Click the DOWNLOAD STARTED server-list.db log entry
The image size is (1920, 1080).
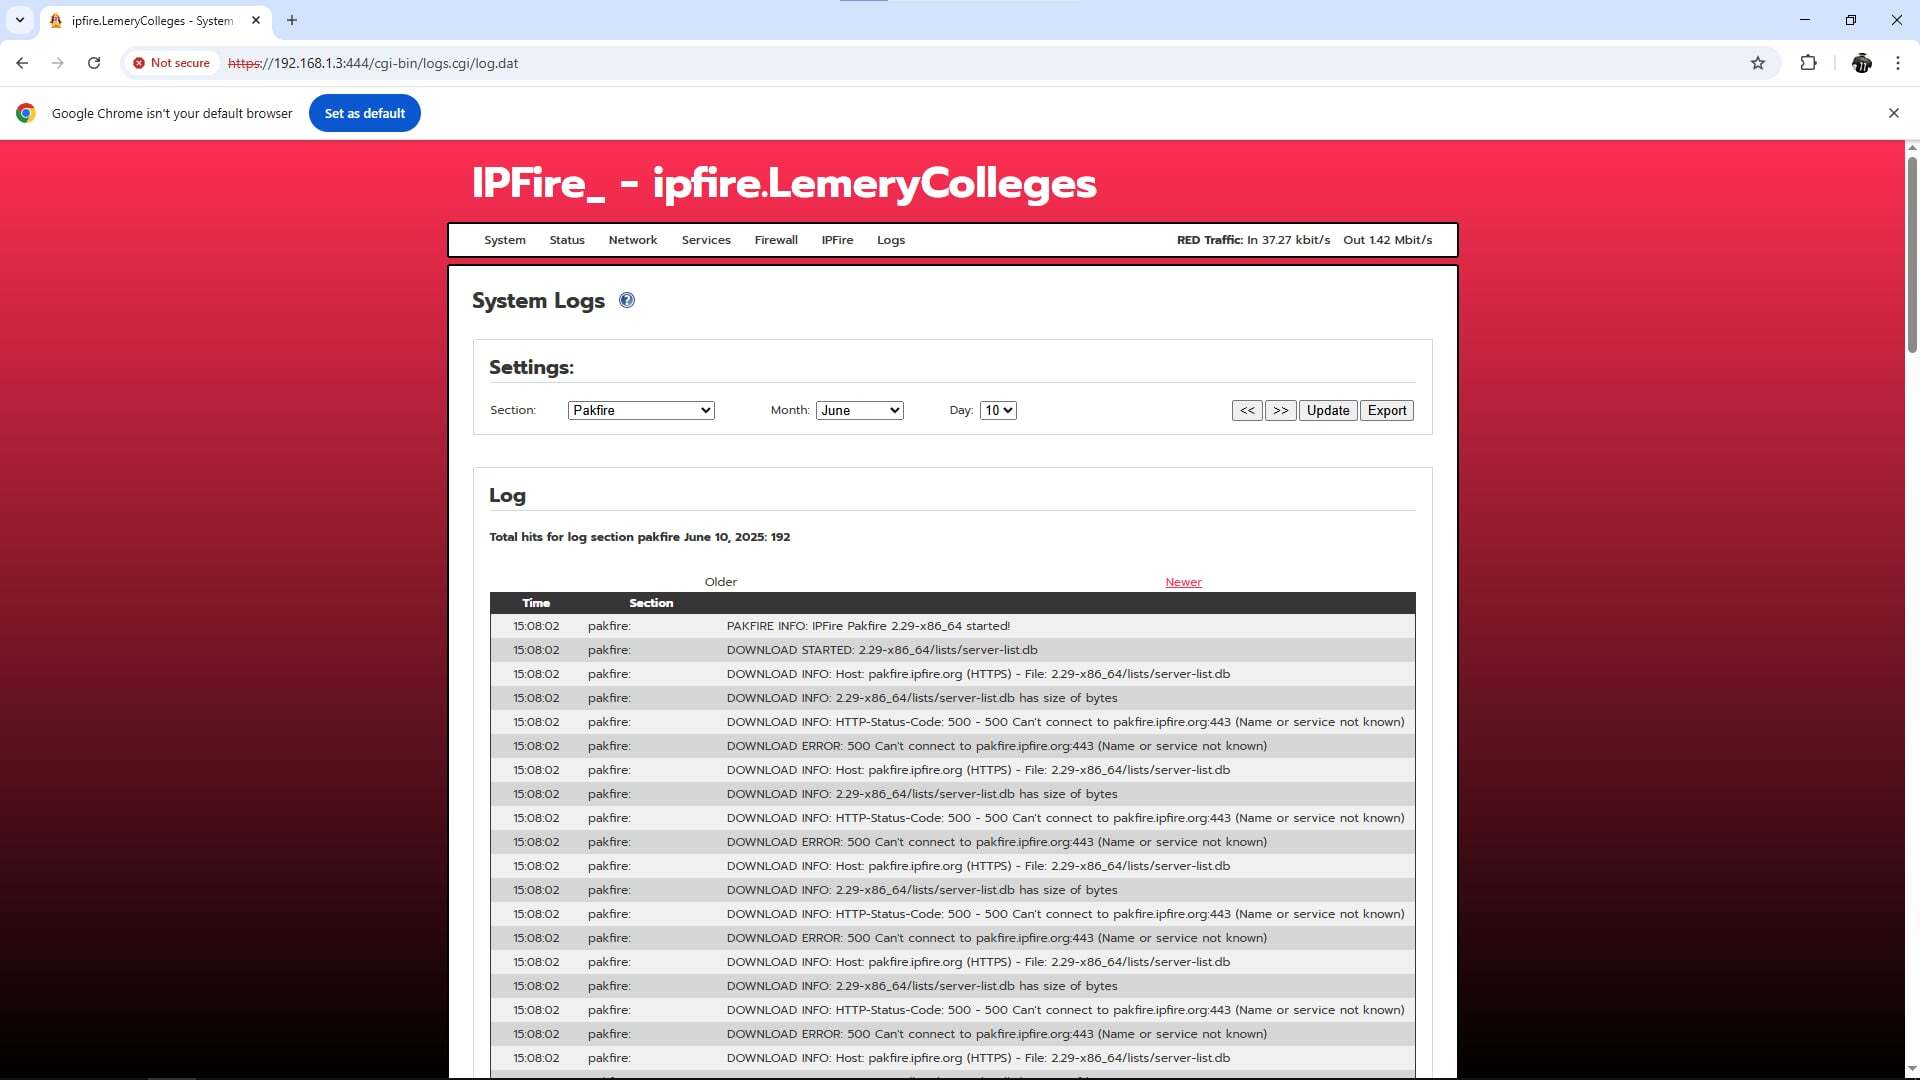pos(952,650)
